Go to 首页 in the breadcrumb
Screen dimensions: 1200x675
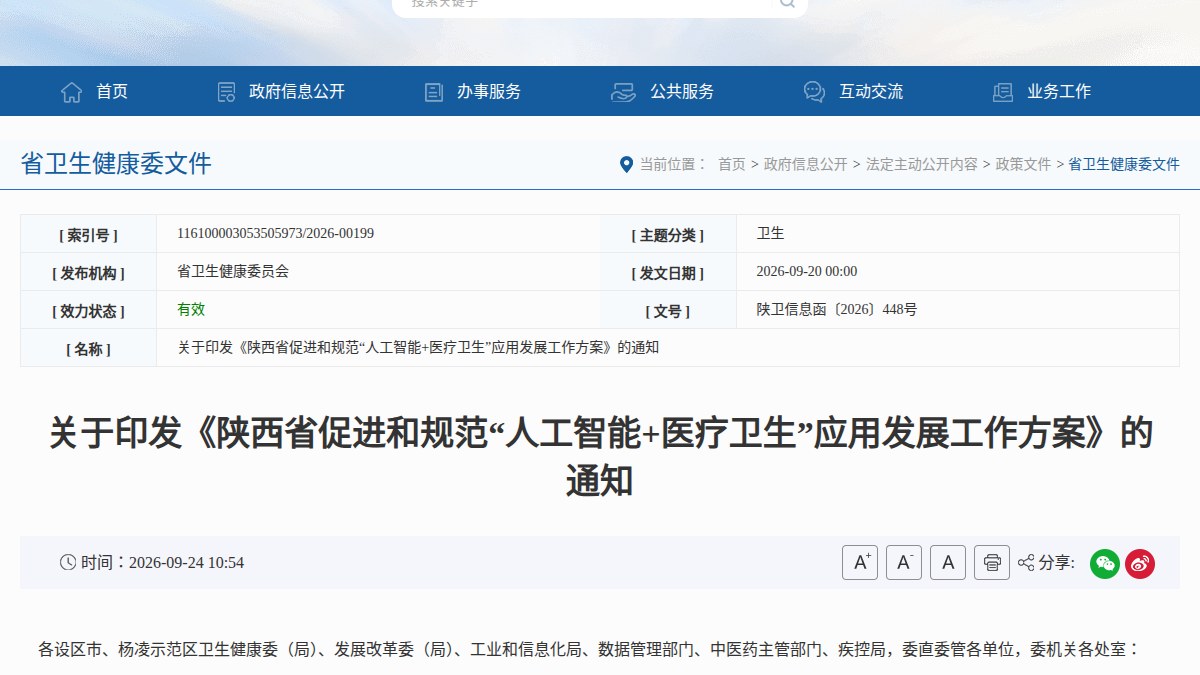732,164
